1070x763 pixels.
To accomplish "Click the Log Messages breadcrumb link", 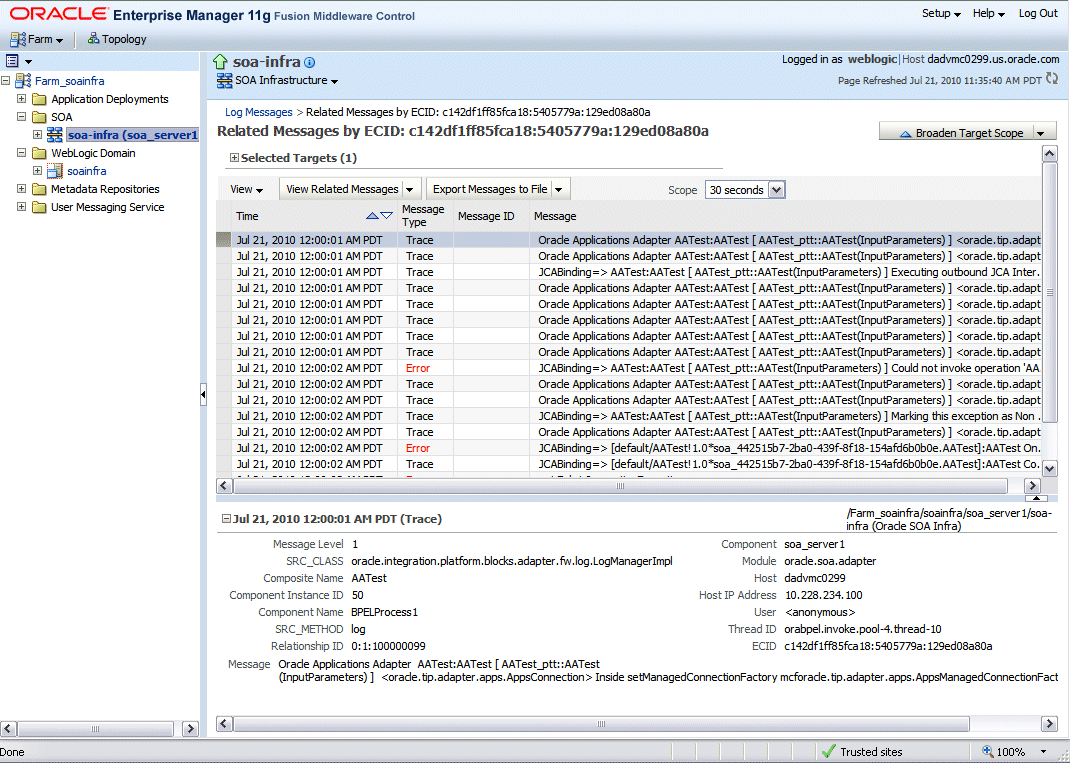I will point(258,112).
